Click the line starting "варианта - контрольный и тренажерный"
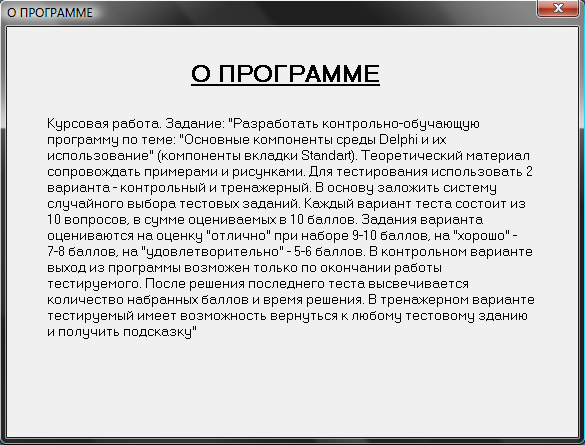 coord(272,188)
